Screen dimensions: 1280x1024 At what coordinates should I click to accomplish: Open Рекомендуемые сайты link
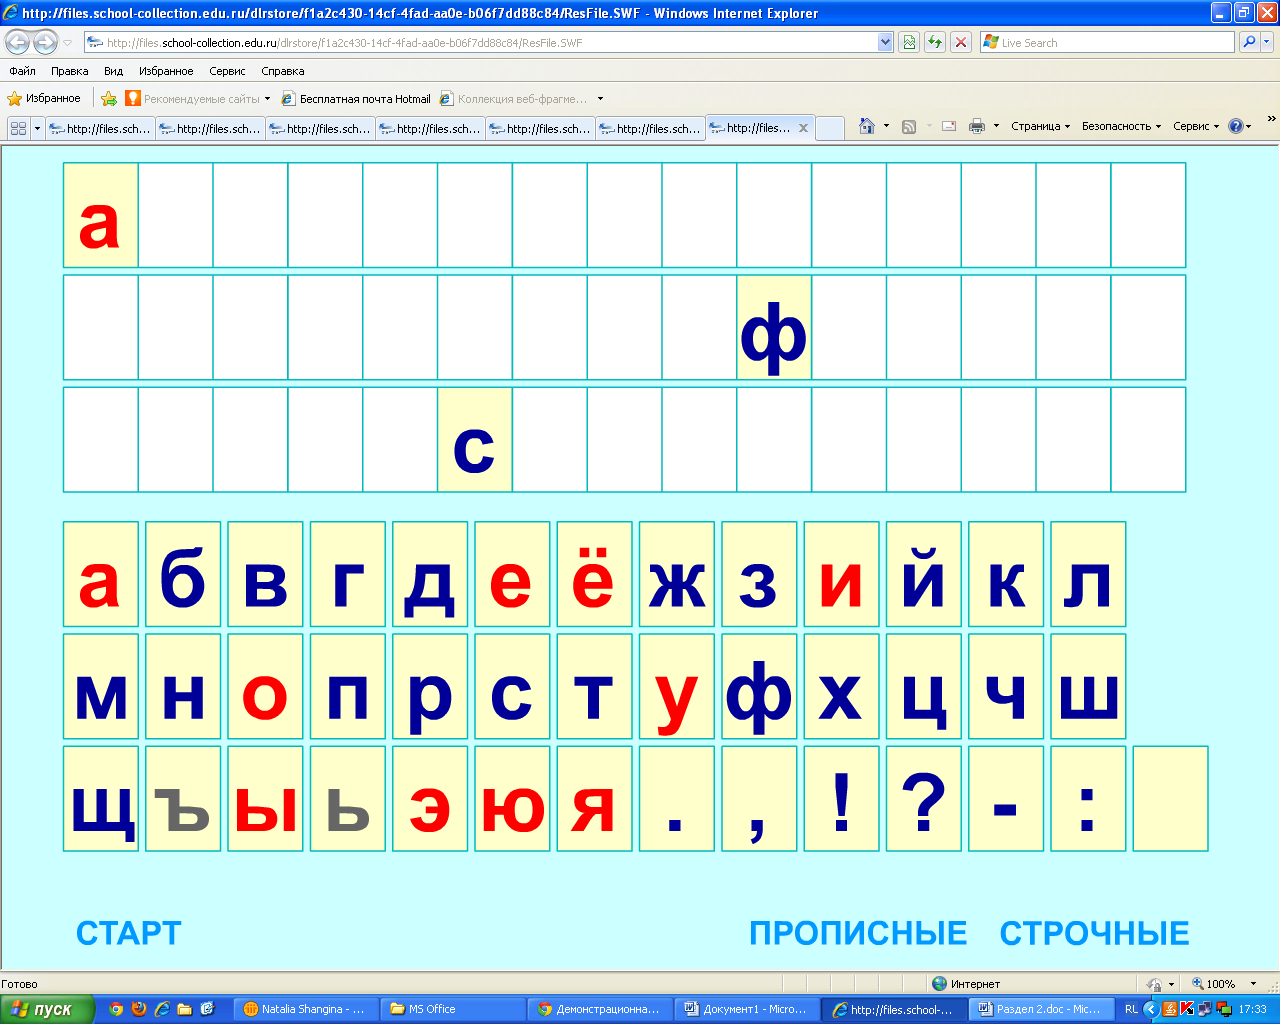(198, 98)
